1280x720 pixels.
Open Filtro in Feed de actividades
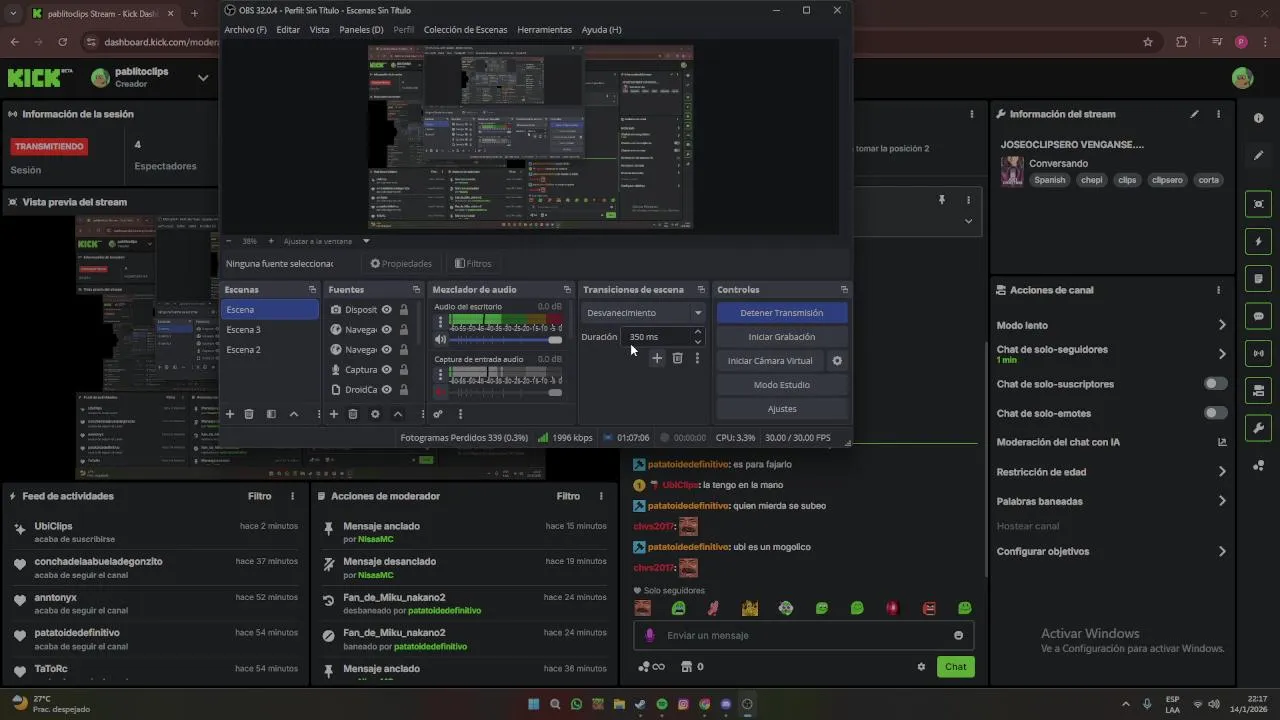point(259,496)
